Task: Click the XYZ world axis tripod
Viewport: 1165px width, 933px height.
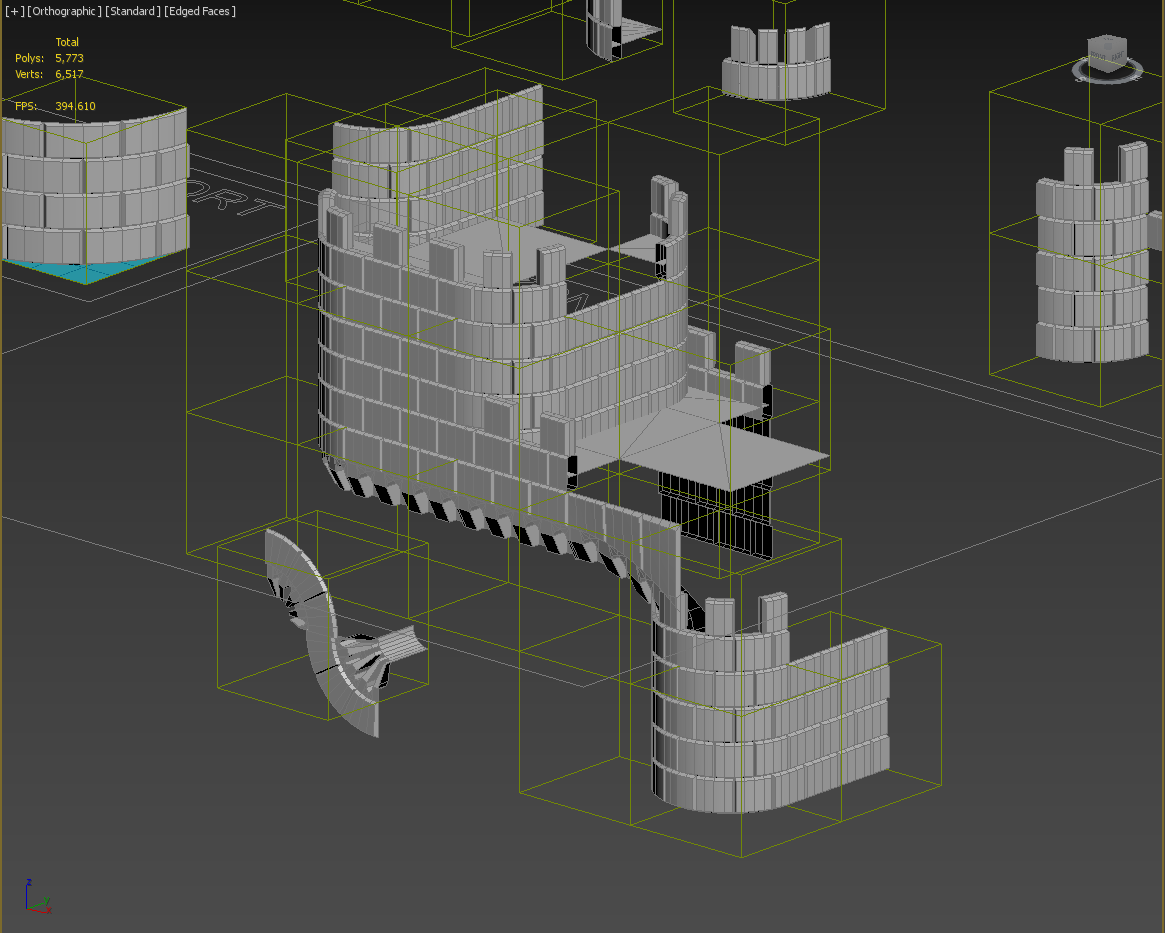Action: (37, 898)
